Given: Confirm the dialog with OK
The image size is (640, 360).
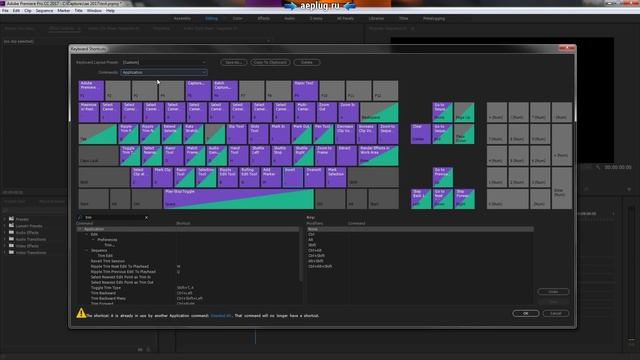Looking at the screenshot, I should pyautogui.click(x=526, y=313).
